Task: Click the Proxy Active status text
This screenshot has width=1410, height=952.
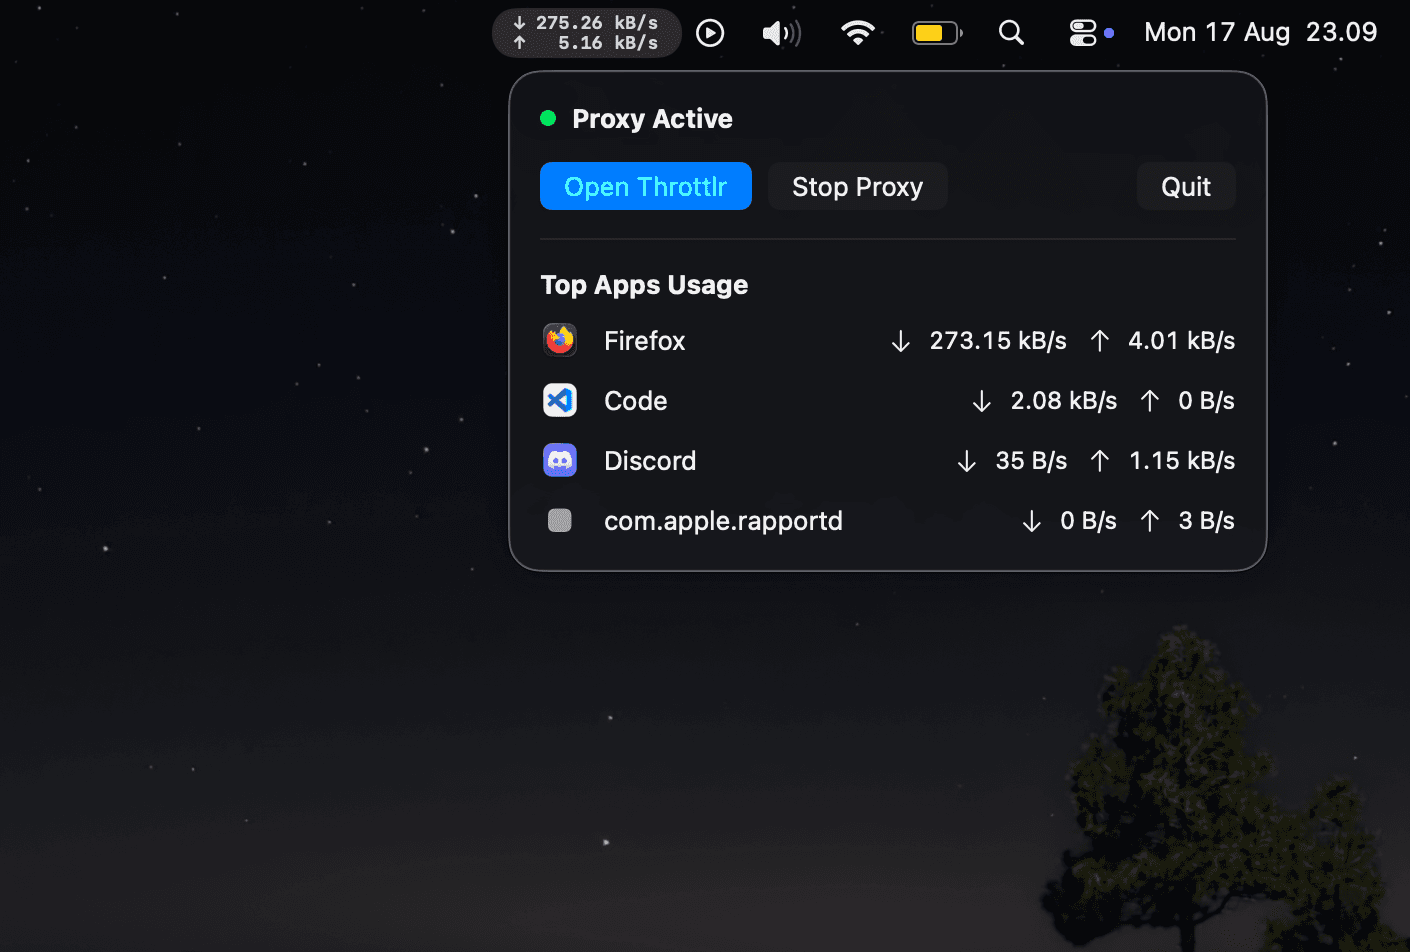Action: click(x=652, y=119)
